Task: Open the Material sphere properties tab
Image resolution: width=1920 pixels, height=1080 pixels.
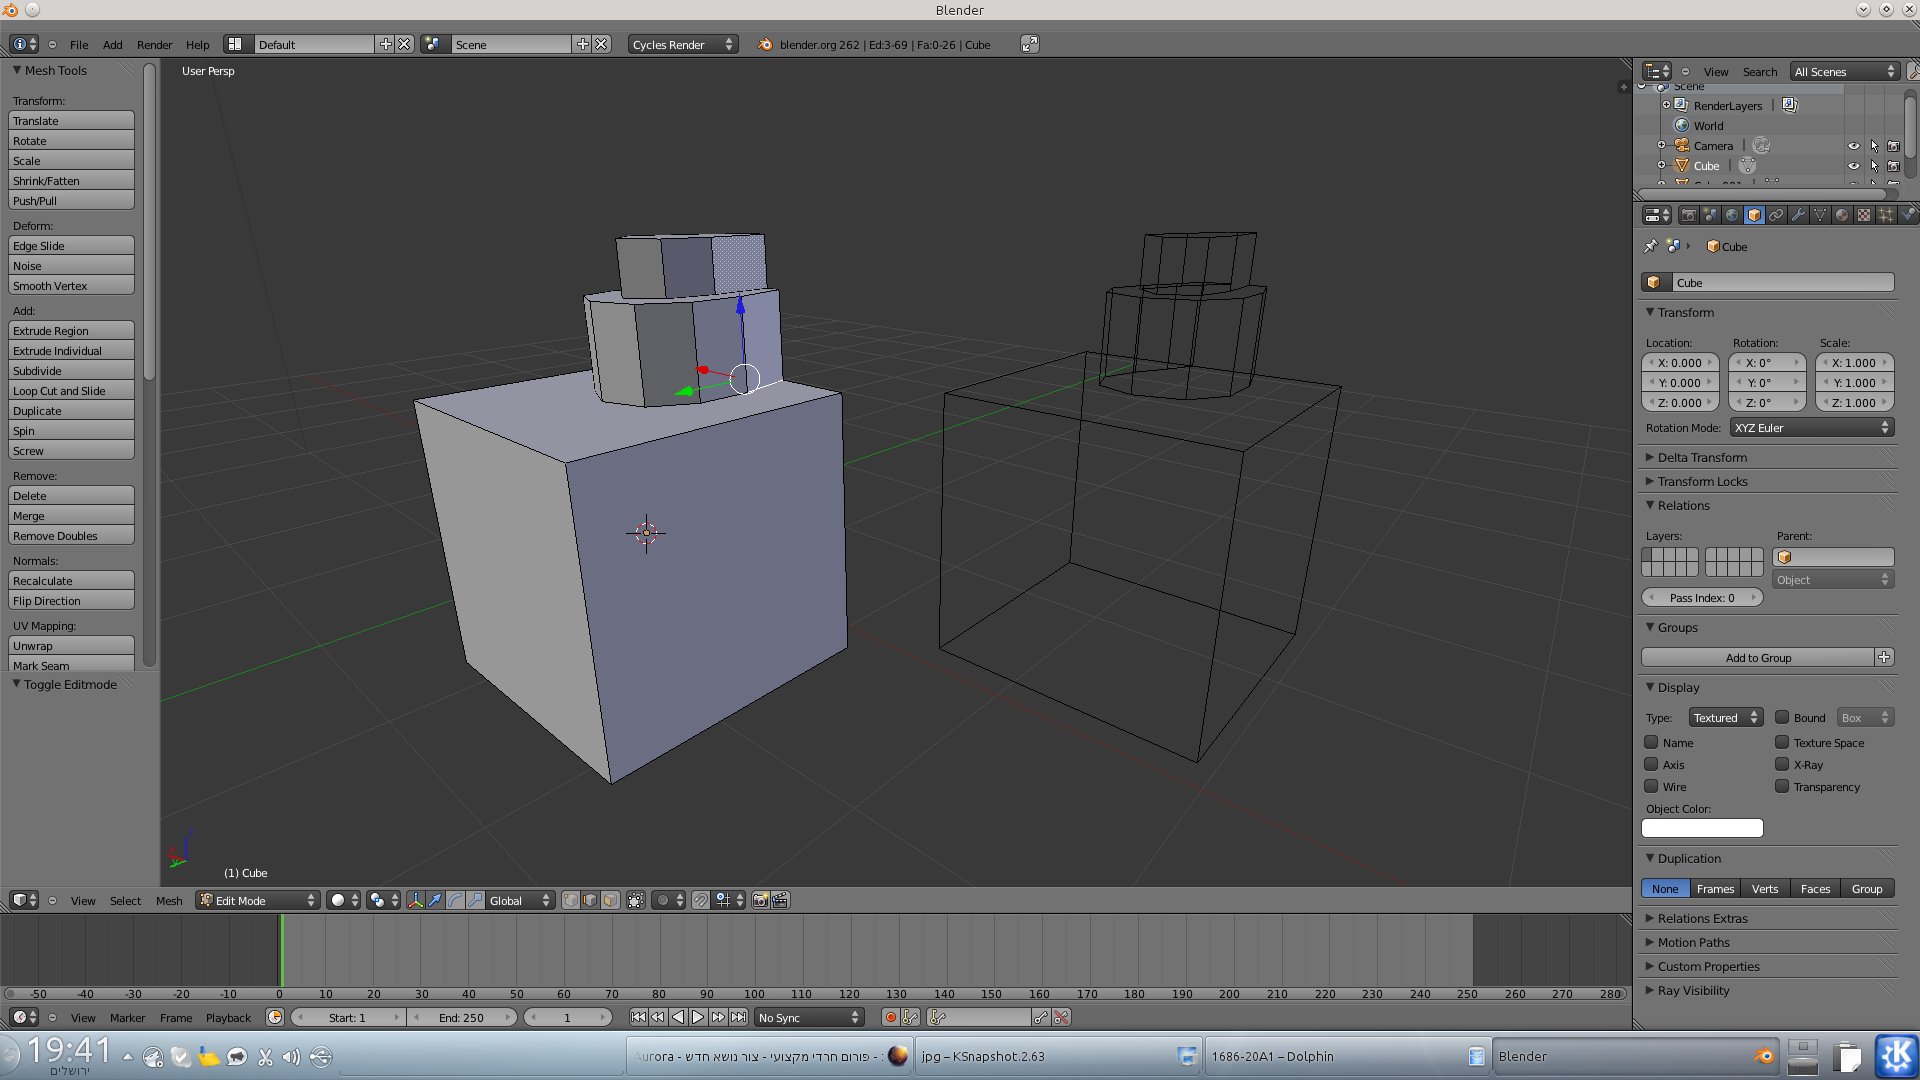Action: [1842, 215]
